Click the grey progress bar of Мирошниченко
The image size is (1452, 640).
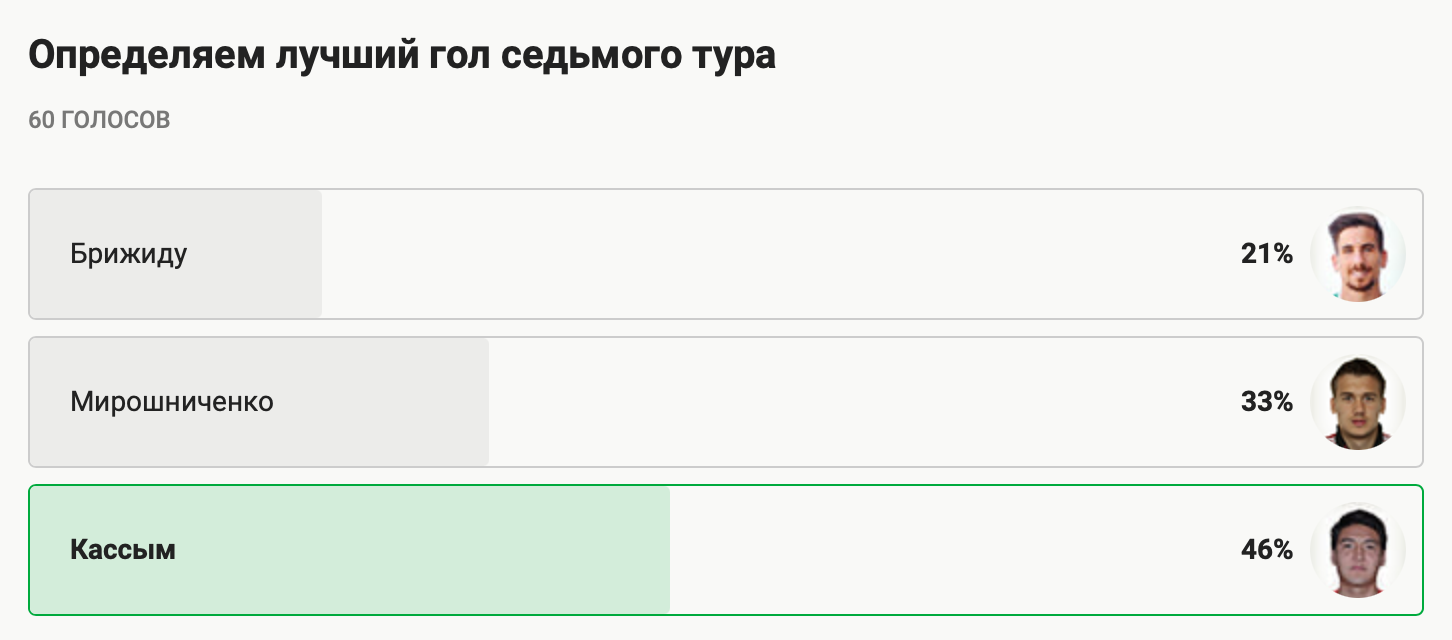point(259,402)
